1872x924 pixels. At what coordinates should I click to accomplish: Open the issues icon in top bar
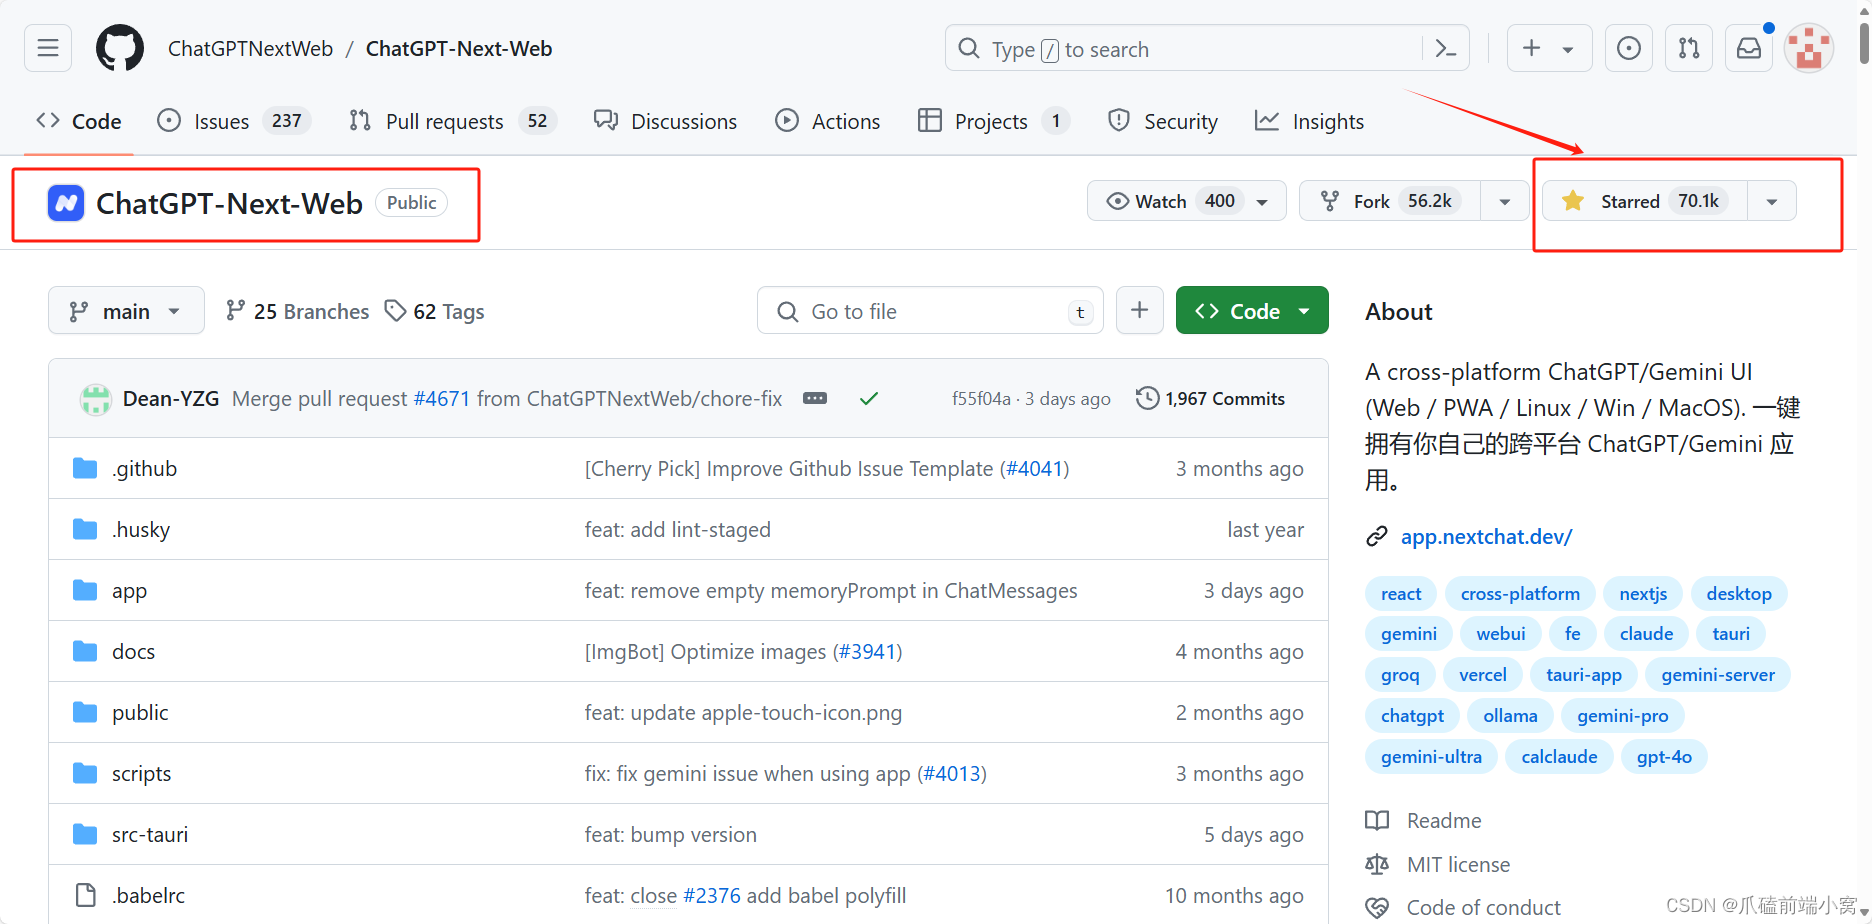(1629, 48)
